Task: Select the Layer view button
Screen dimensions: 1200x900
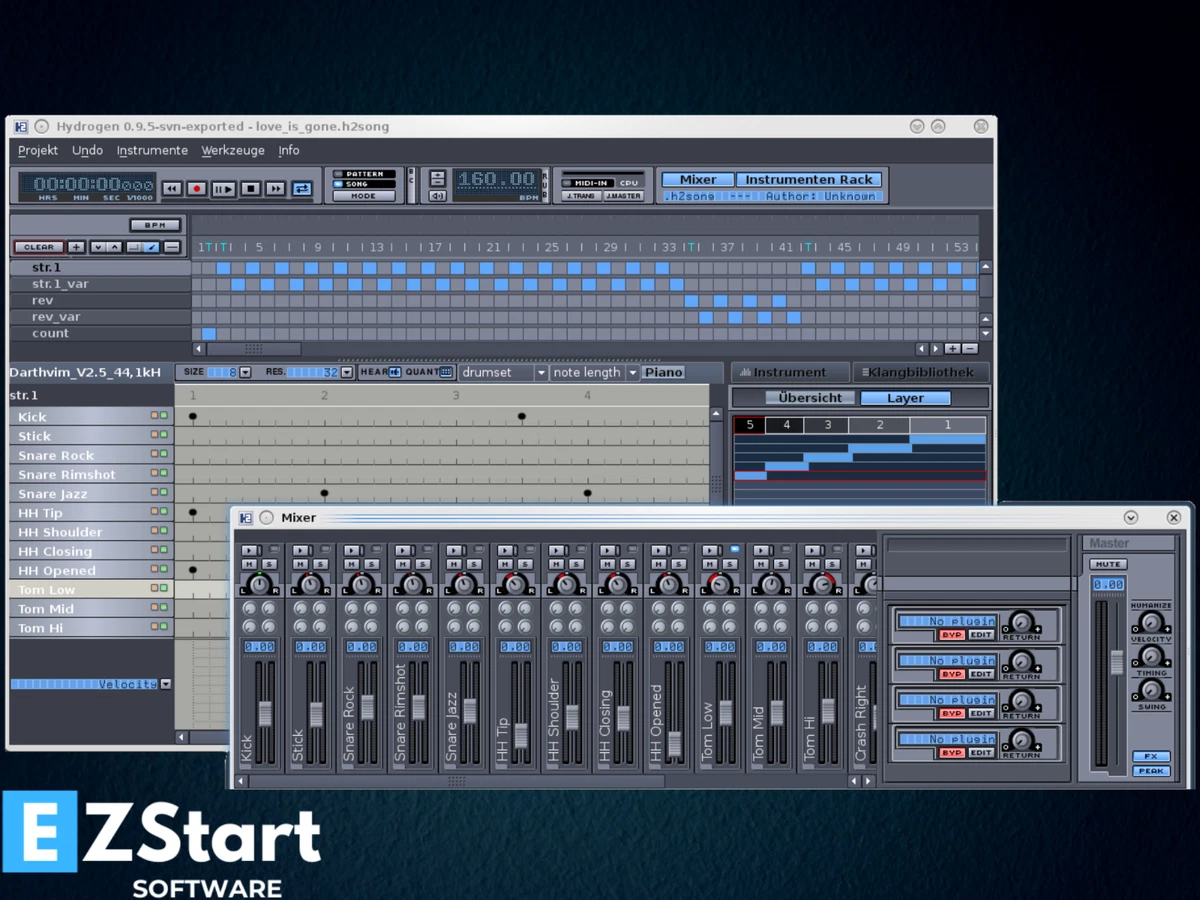Action: click(905, 398)
